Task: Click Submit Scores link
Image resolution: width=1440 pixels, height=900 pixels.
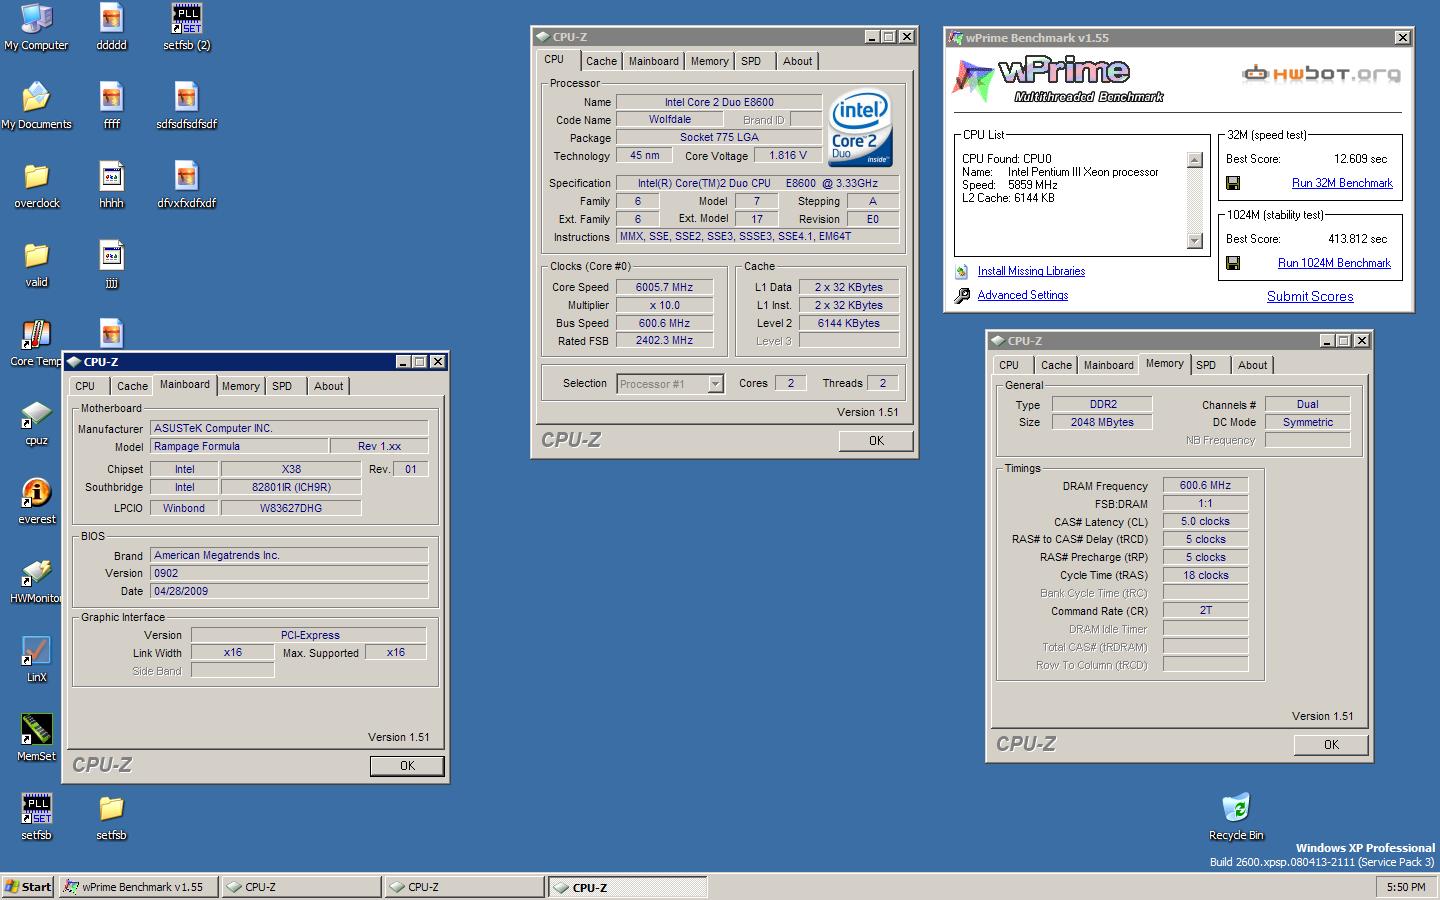Action: pyautogui.click(x=1310, y=296)
